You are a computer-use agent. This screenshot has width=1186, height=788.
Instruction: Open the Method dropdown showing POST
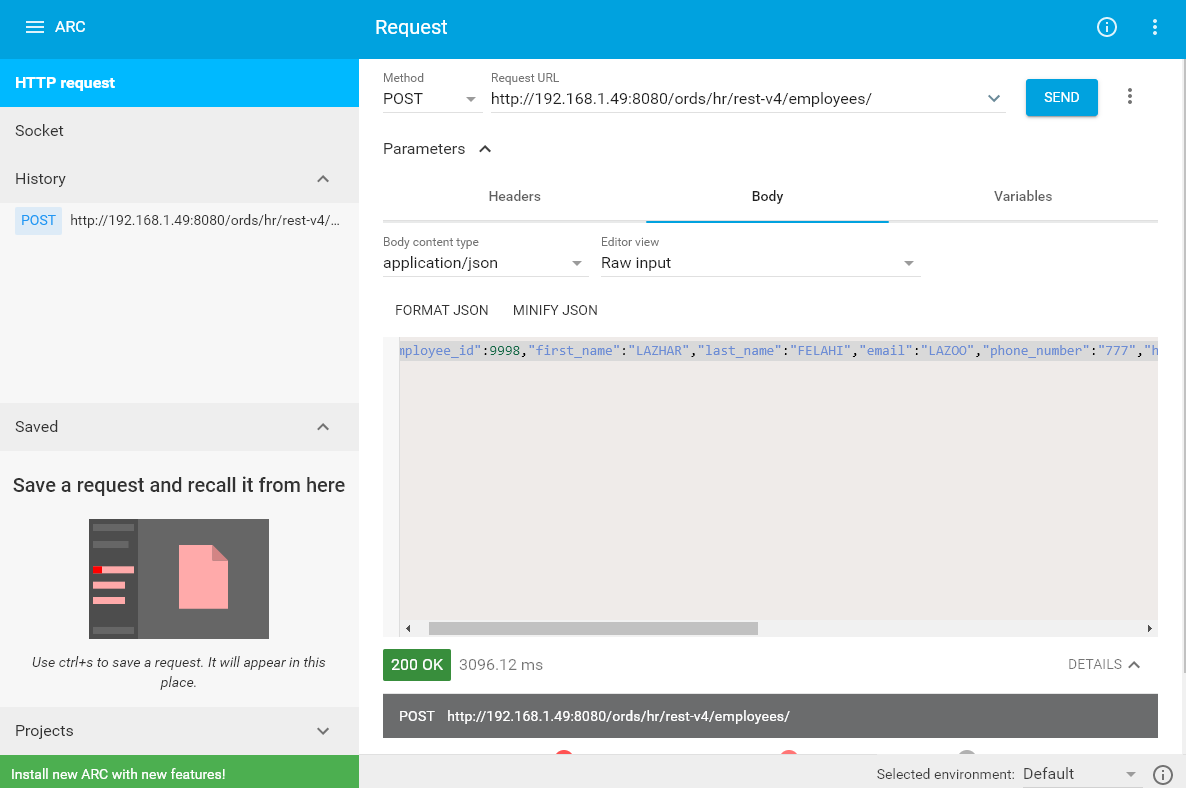click(x=431, y=99)
